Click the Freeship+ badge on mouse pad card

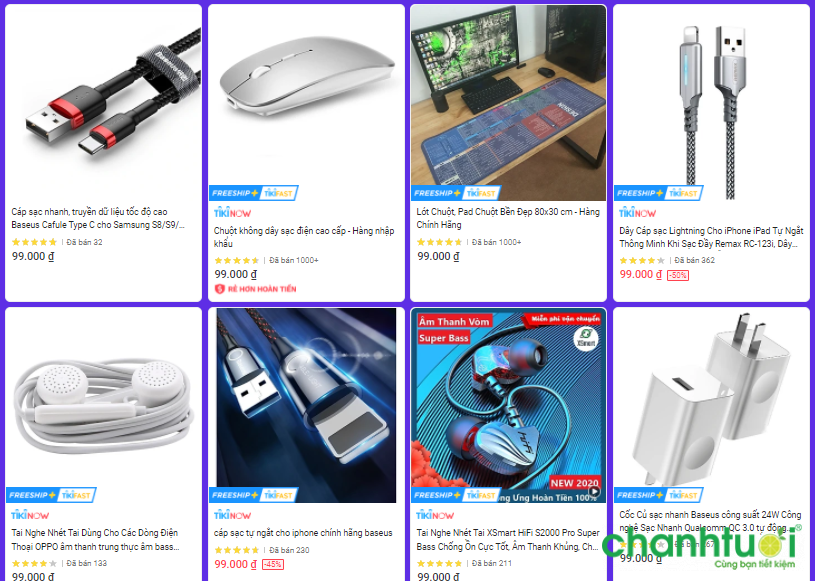pos(456,193)
